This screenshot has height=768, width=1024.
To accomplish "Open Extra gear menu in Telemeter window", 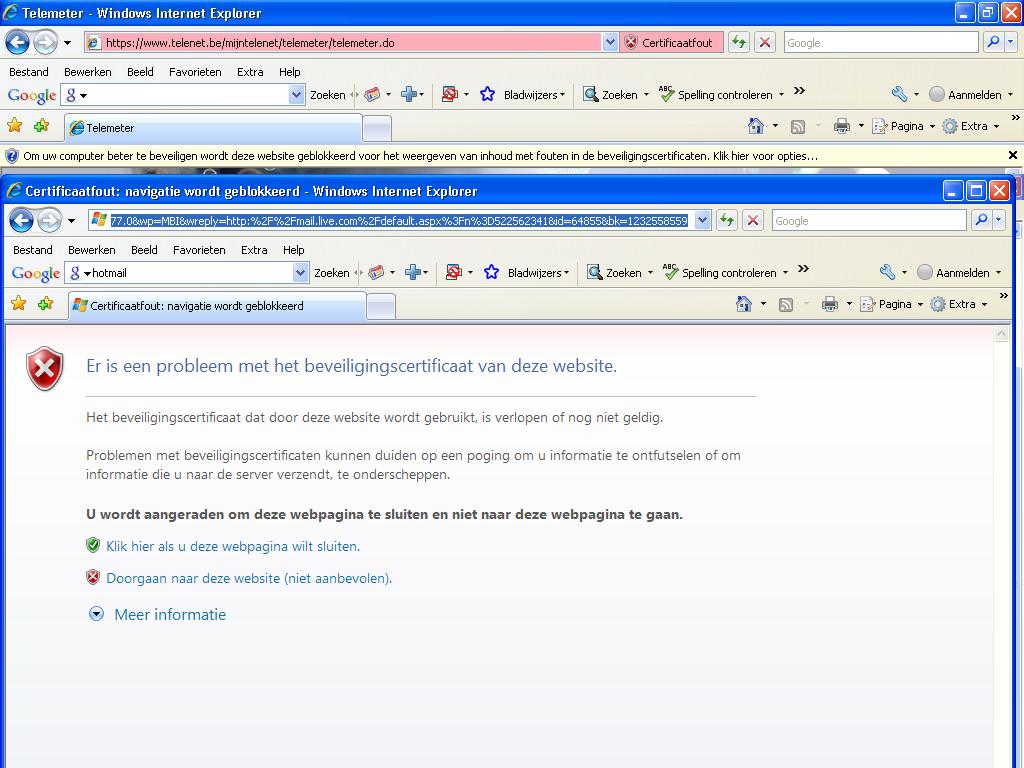I will coord(969,126).
